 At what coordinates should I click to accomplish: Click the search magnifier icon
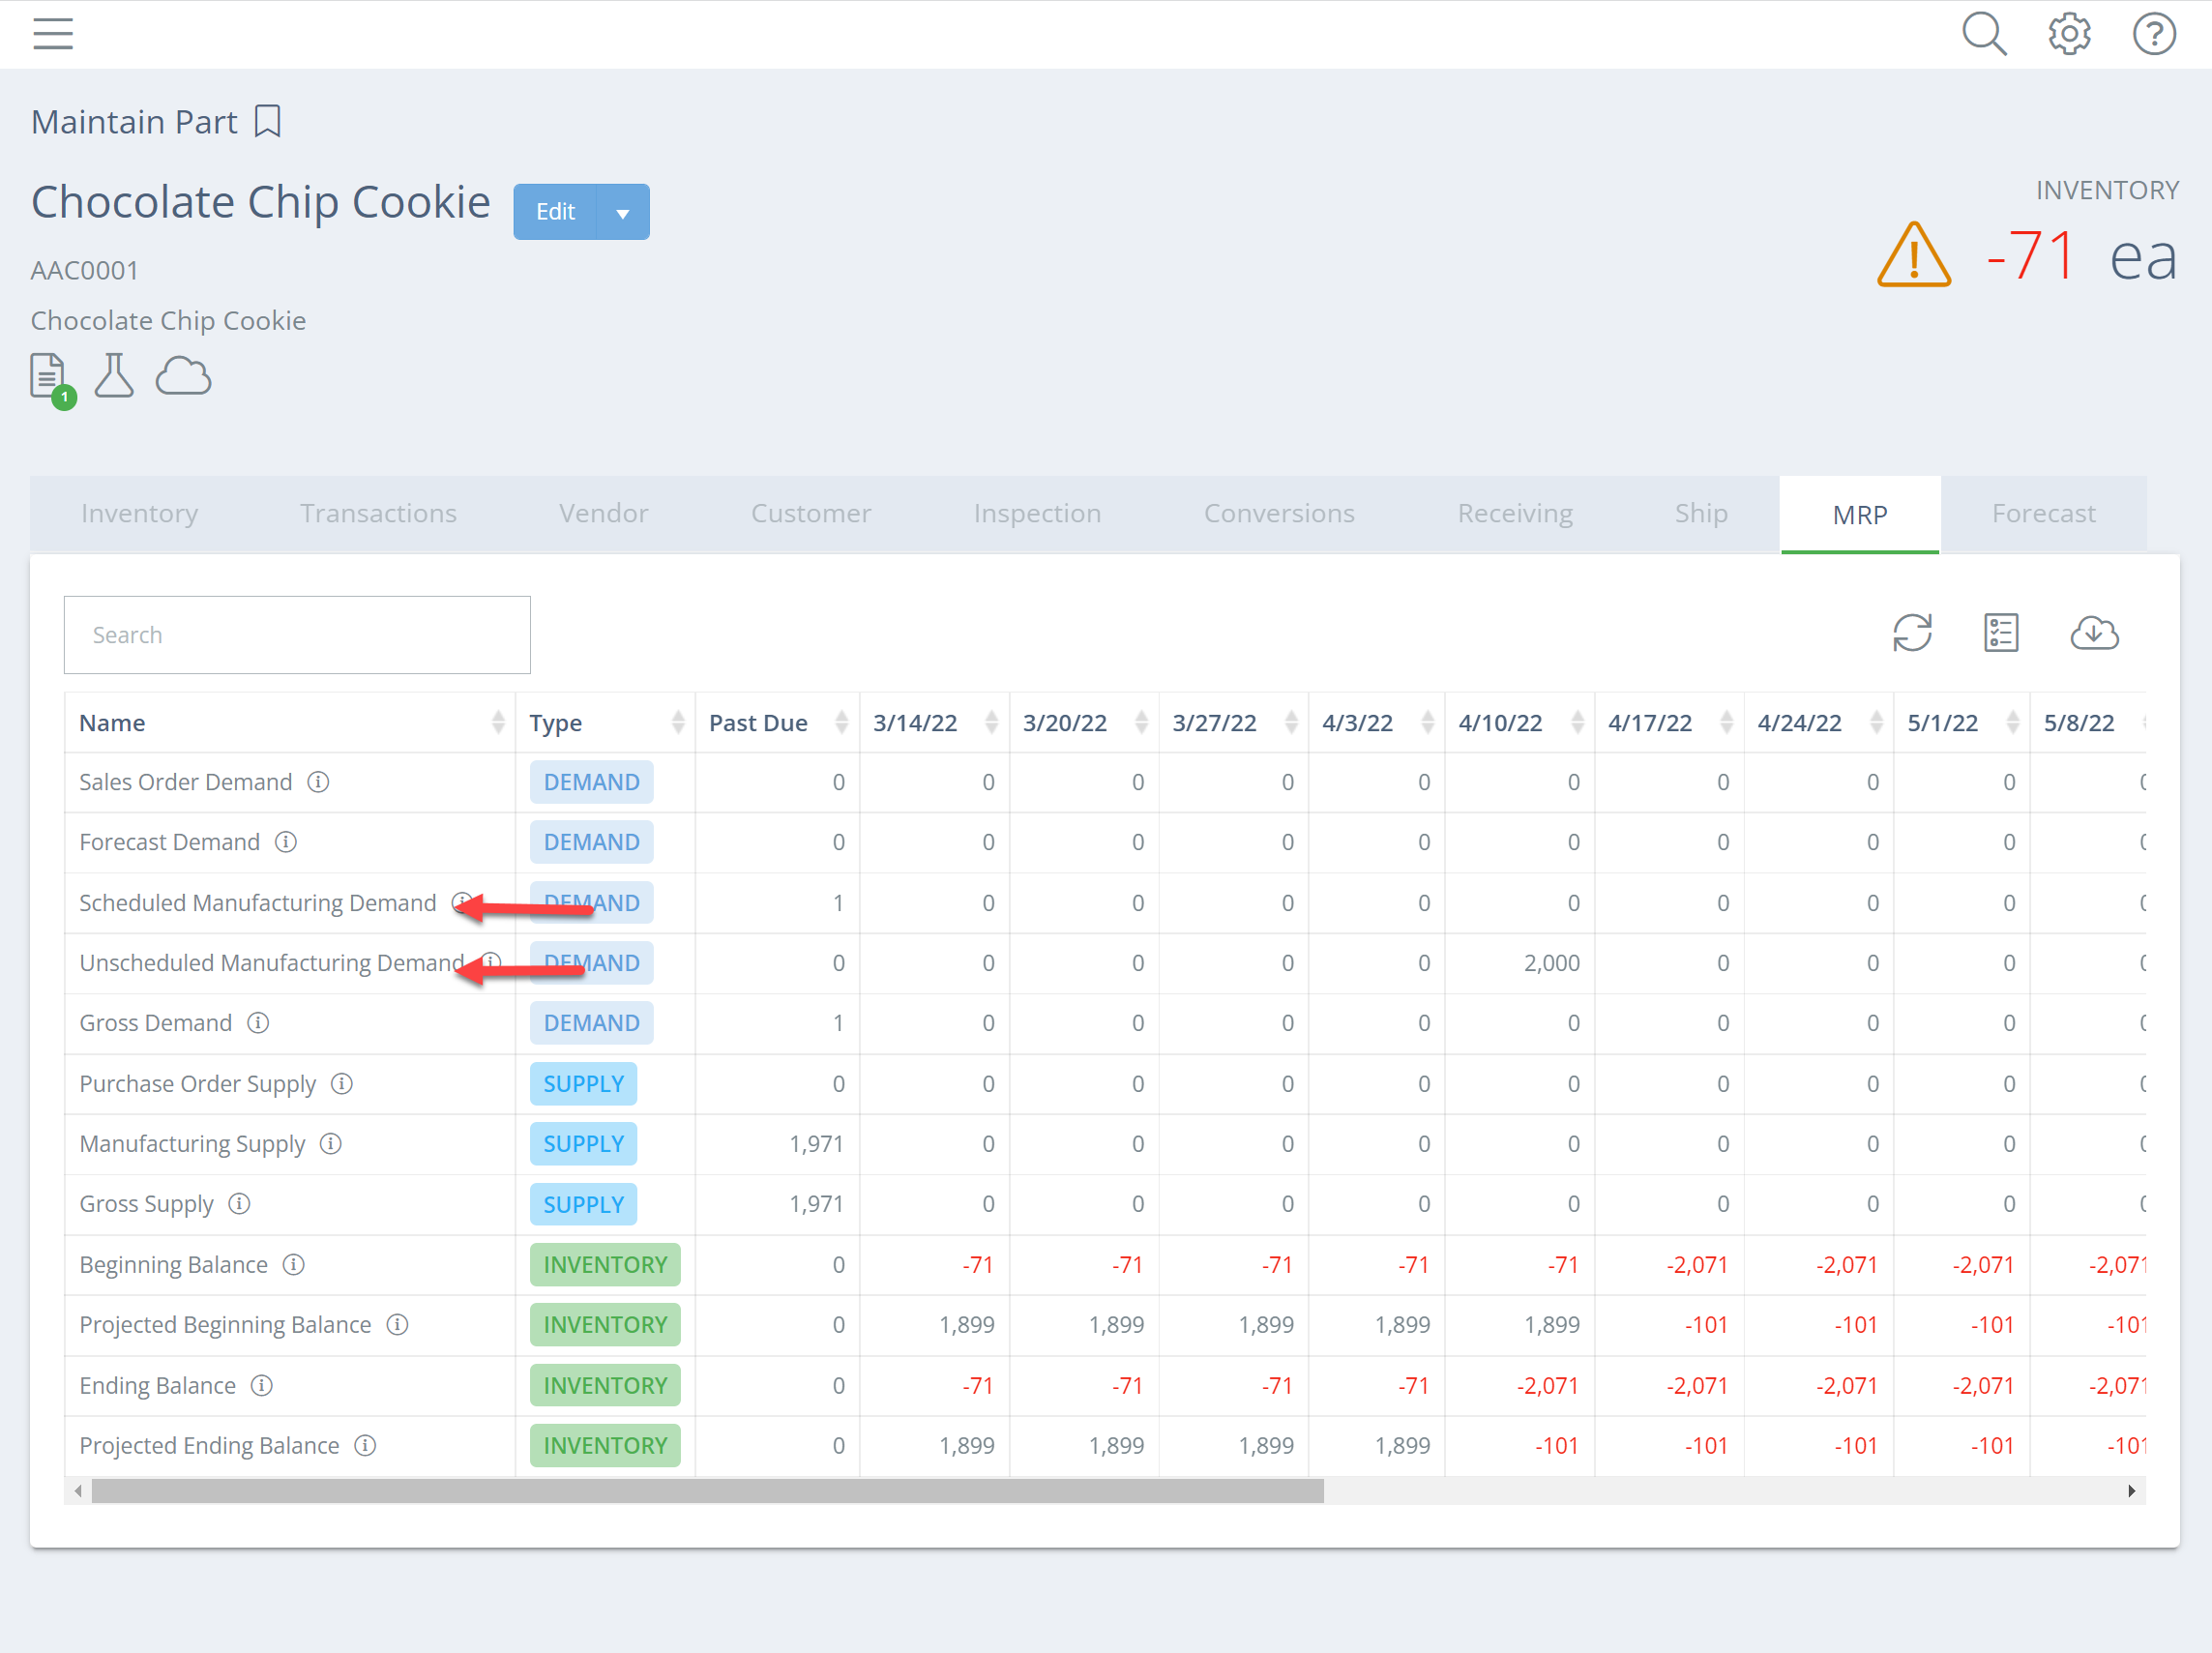[x=1983, y=34]
